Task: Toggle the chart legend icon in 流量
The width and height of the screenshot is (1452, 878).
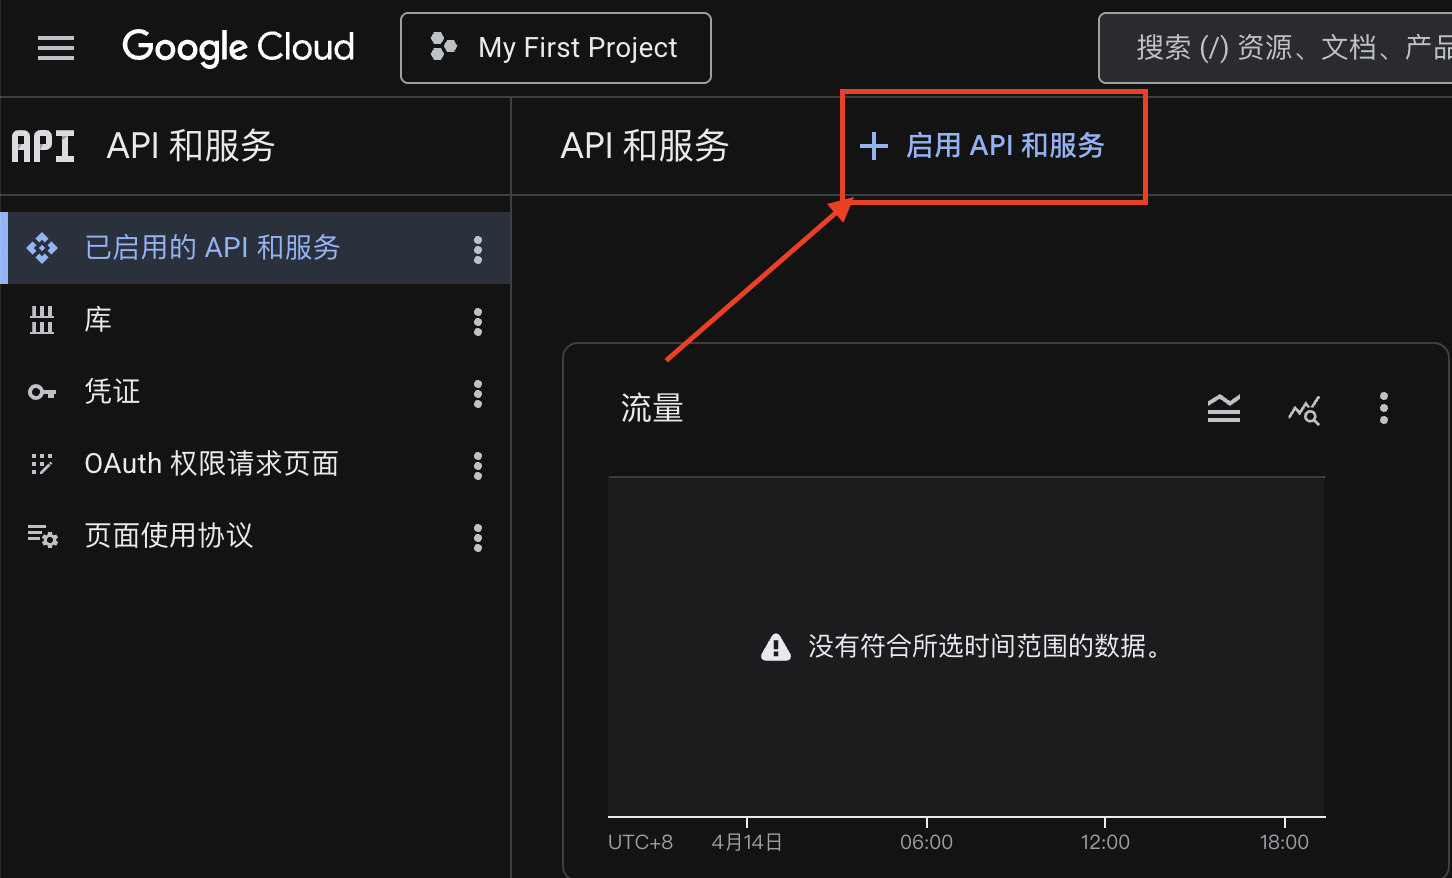Action: [x=1223, y=408]
